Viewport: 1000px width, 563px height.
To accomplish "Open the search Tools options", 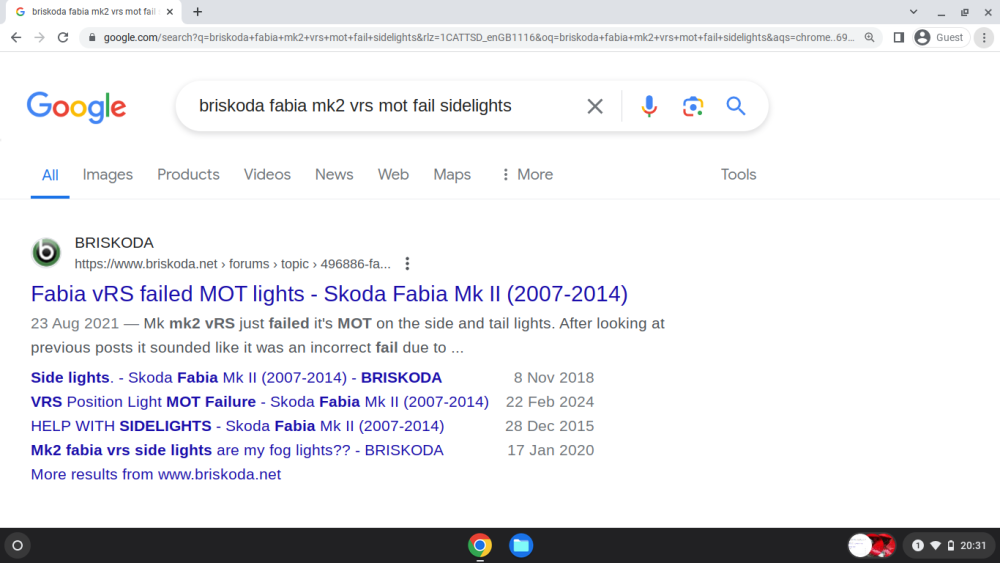I will [738, 175].
